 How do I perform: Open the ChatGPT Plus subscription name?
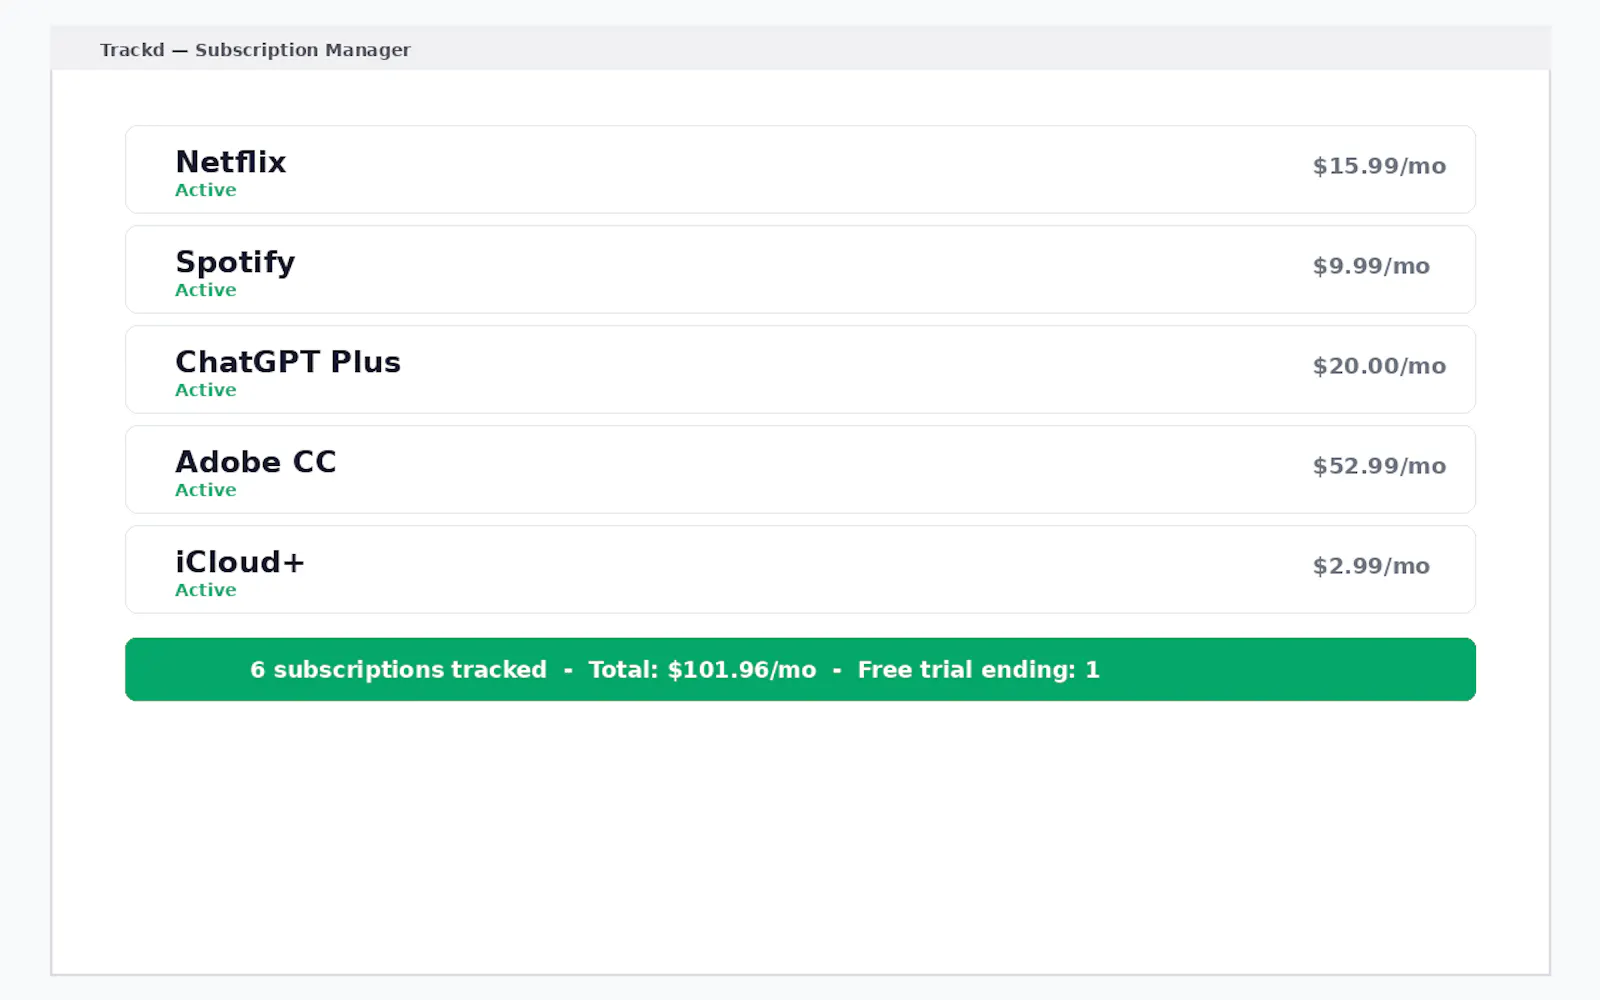(288, 361)
